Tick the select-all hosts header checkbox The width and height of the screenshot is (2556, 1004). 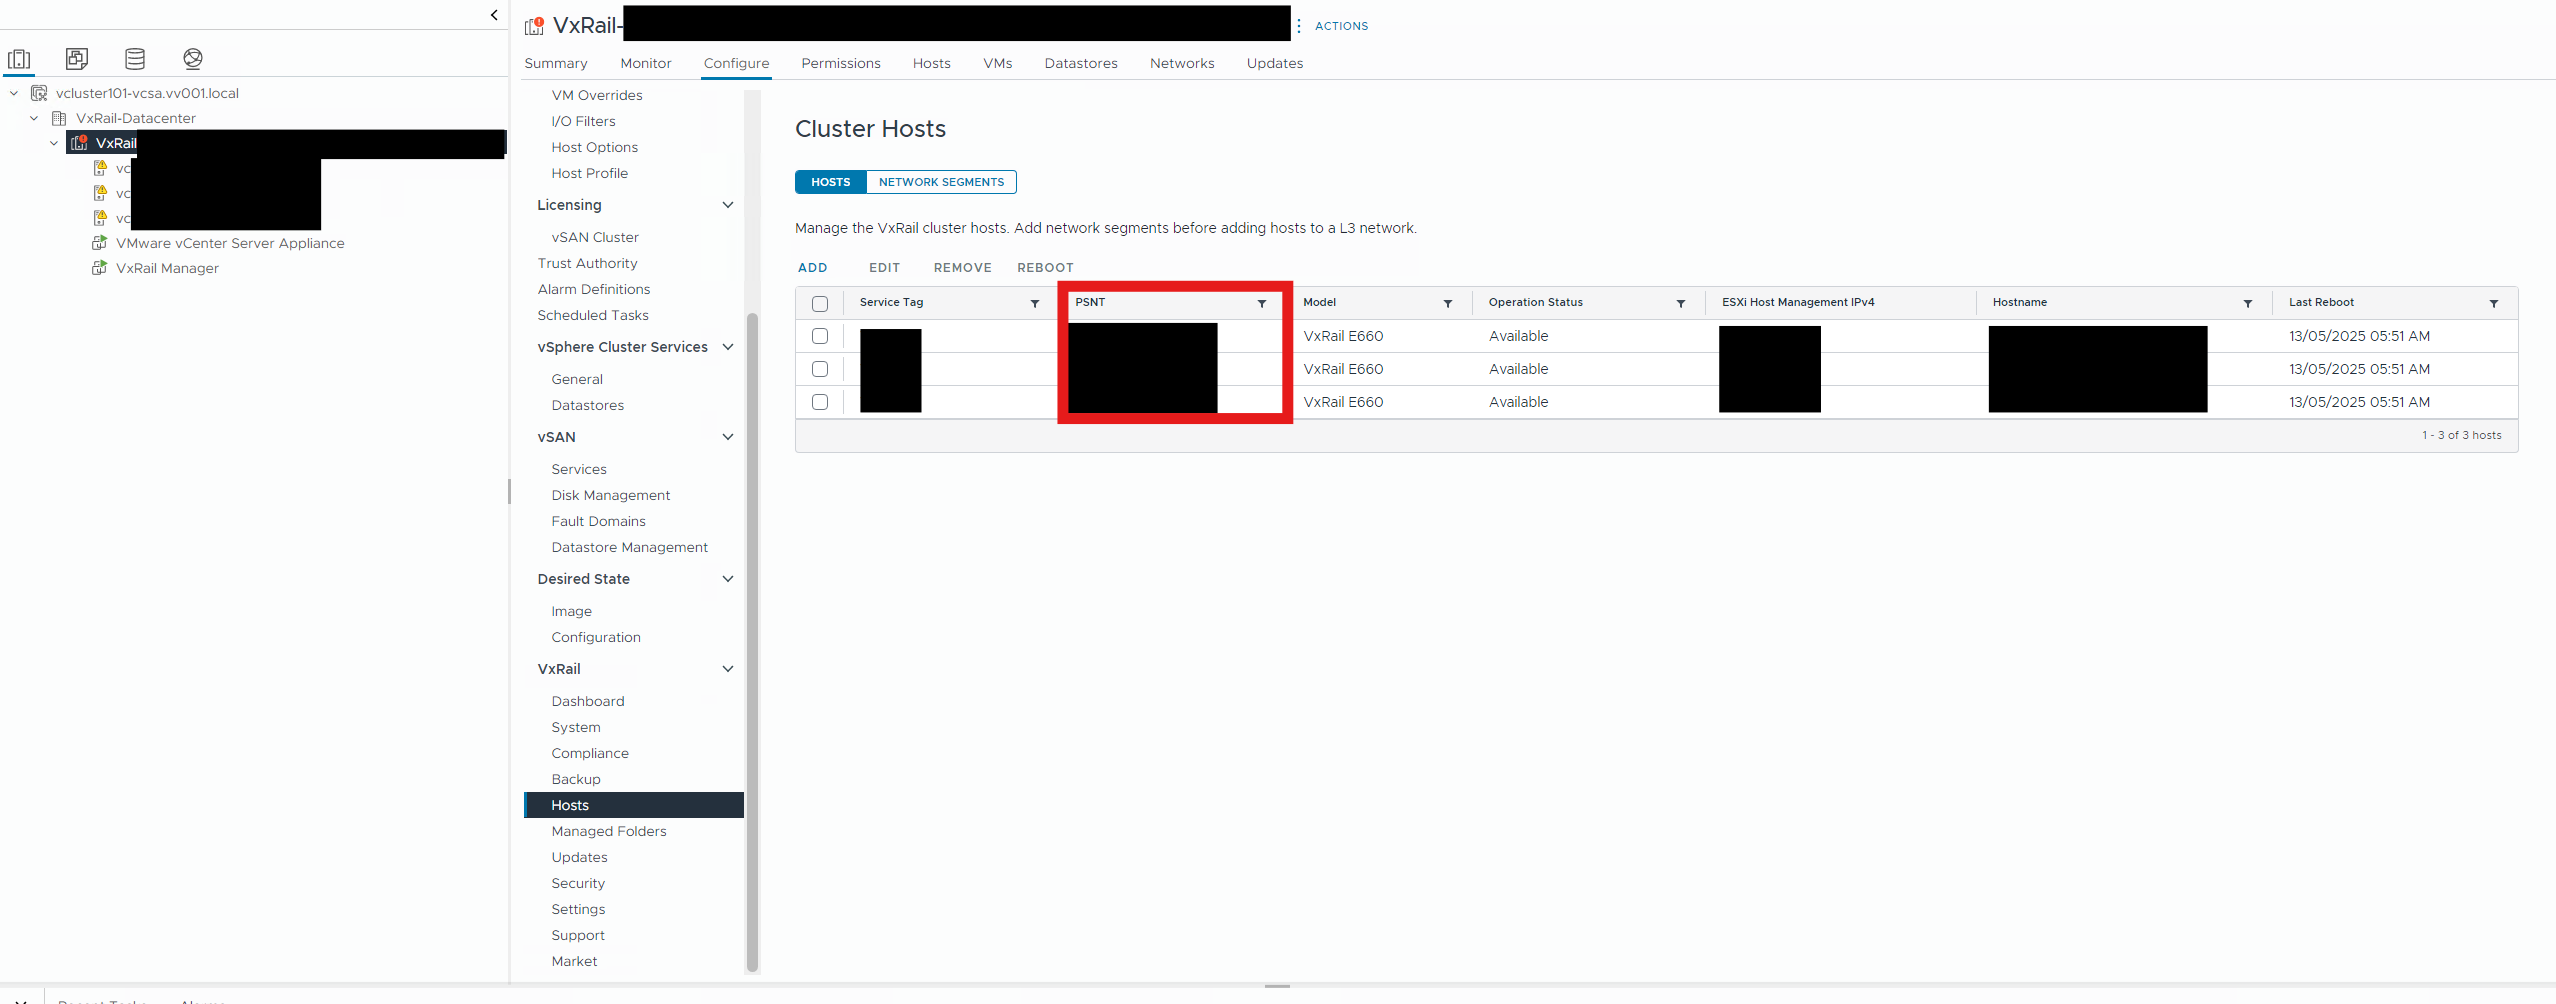point(820,304)
